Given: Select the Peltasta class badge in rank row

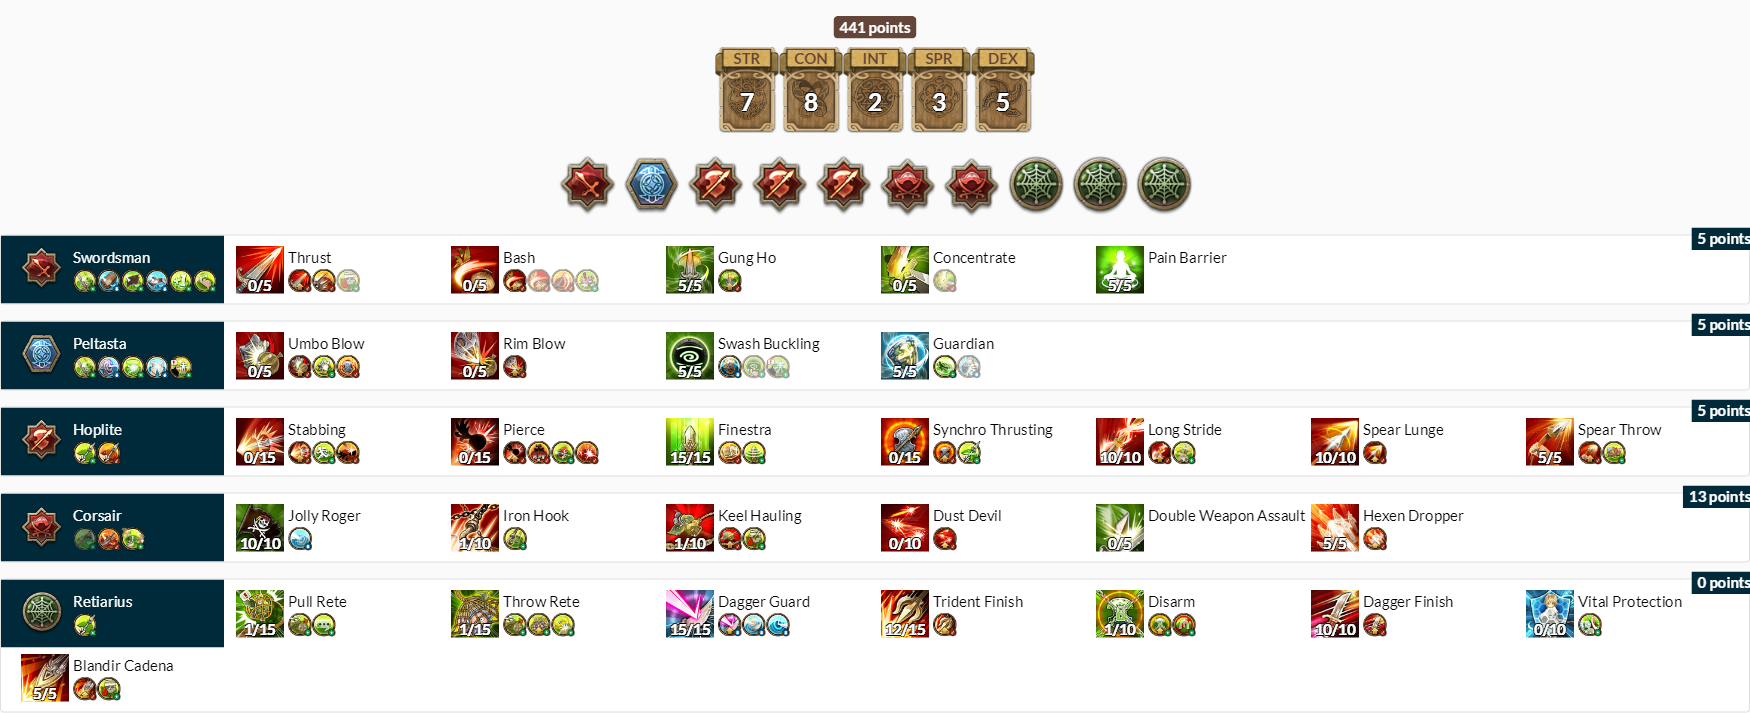Looking at the screenshot, I should pyautogui.click(x=652, y=185).
